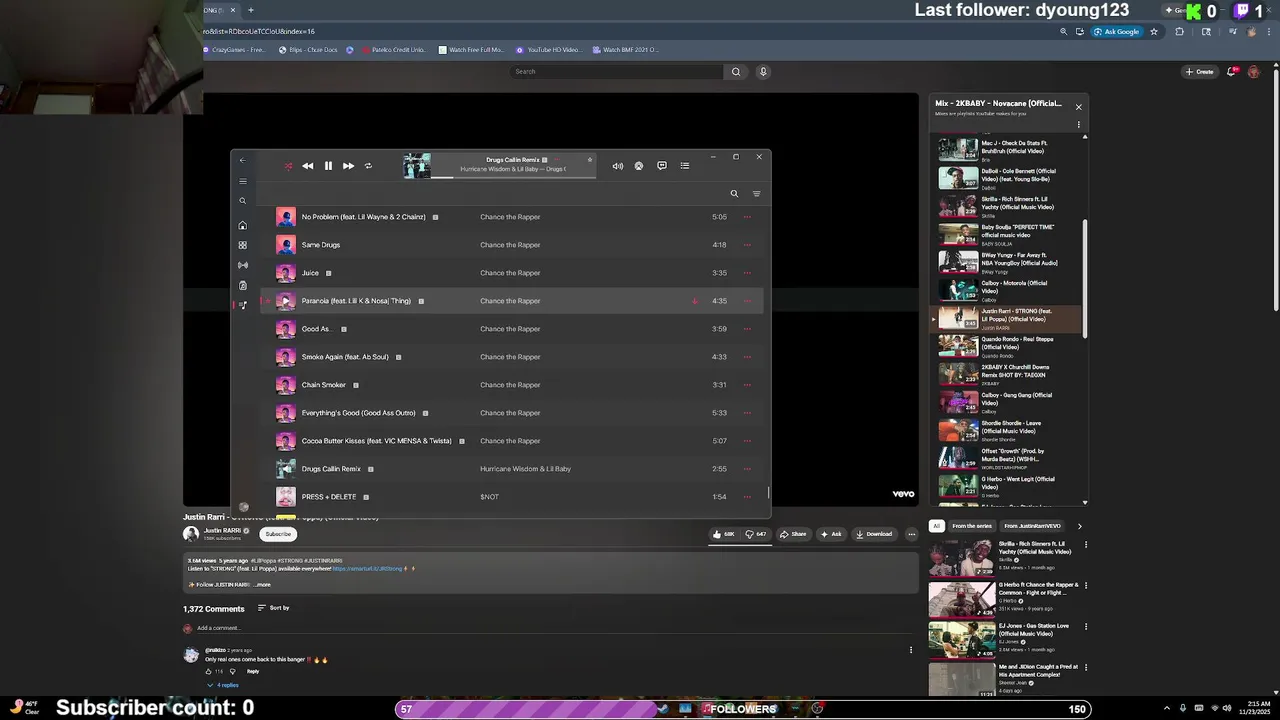Screen dimensions: 1280x720
Task: Dislike the YouTube video
Action: (756, 534)
